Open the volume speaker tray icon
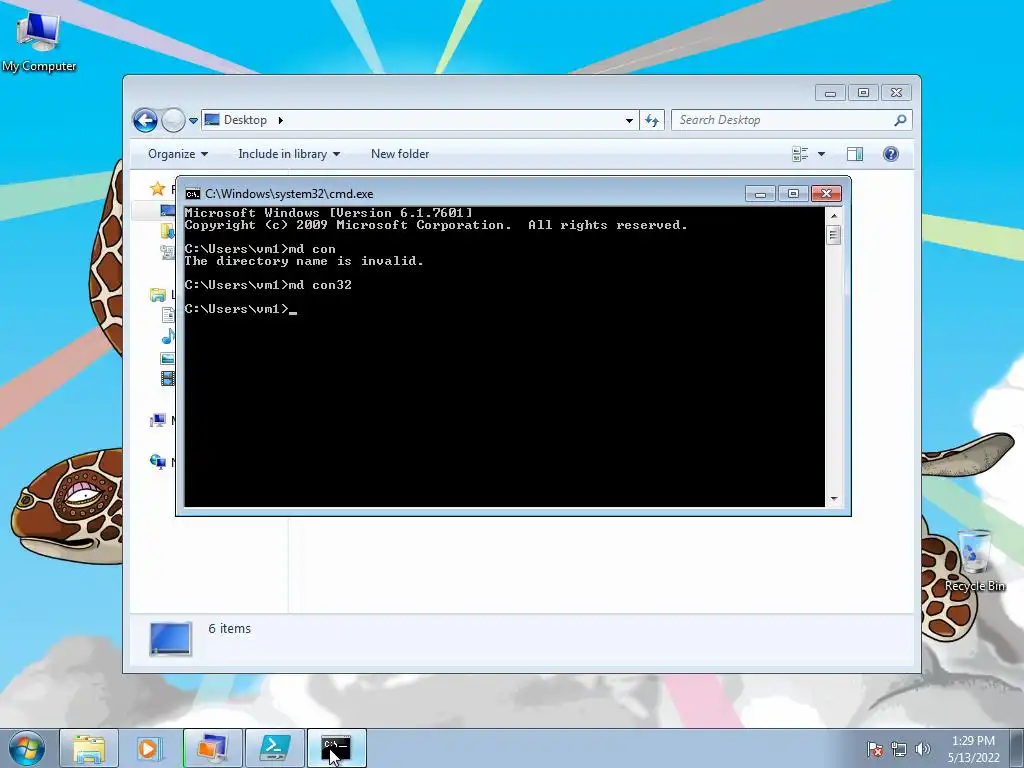Viewport: 1024px width, 768px height. tap(922, 749)
